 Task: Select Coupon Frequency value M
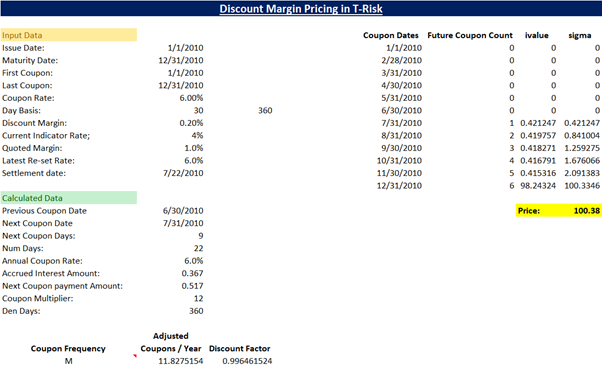point(68,361)
